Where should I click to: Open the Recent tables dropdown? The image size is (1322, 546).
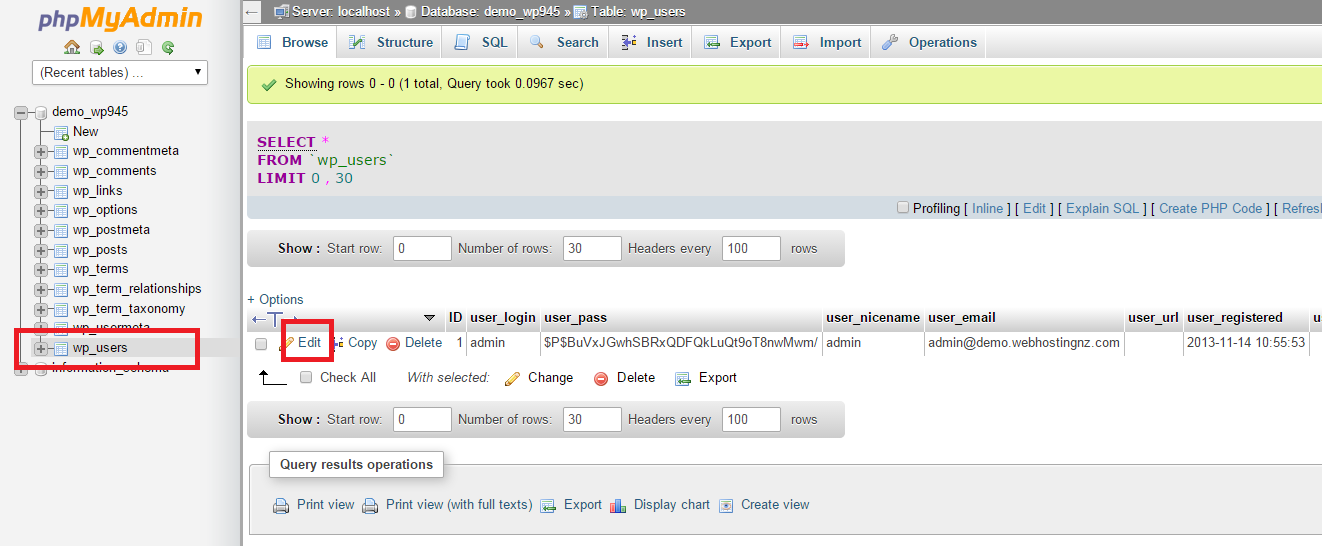click(120, 72)
